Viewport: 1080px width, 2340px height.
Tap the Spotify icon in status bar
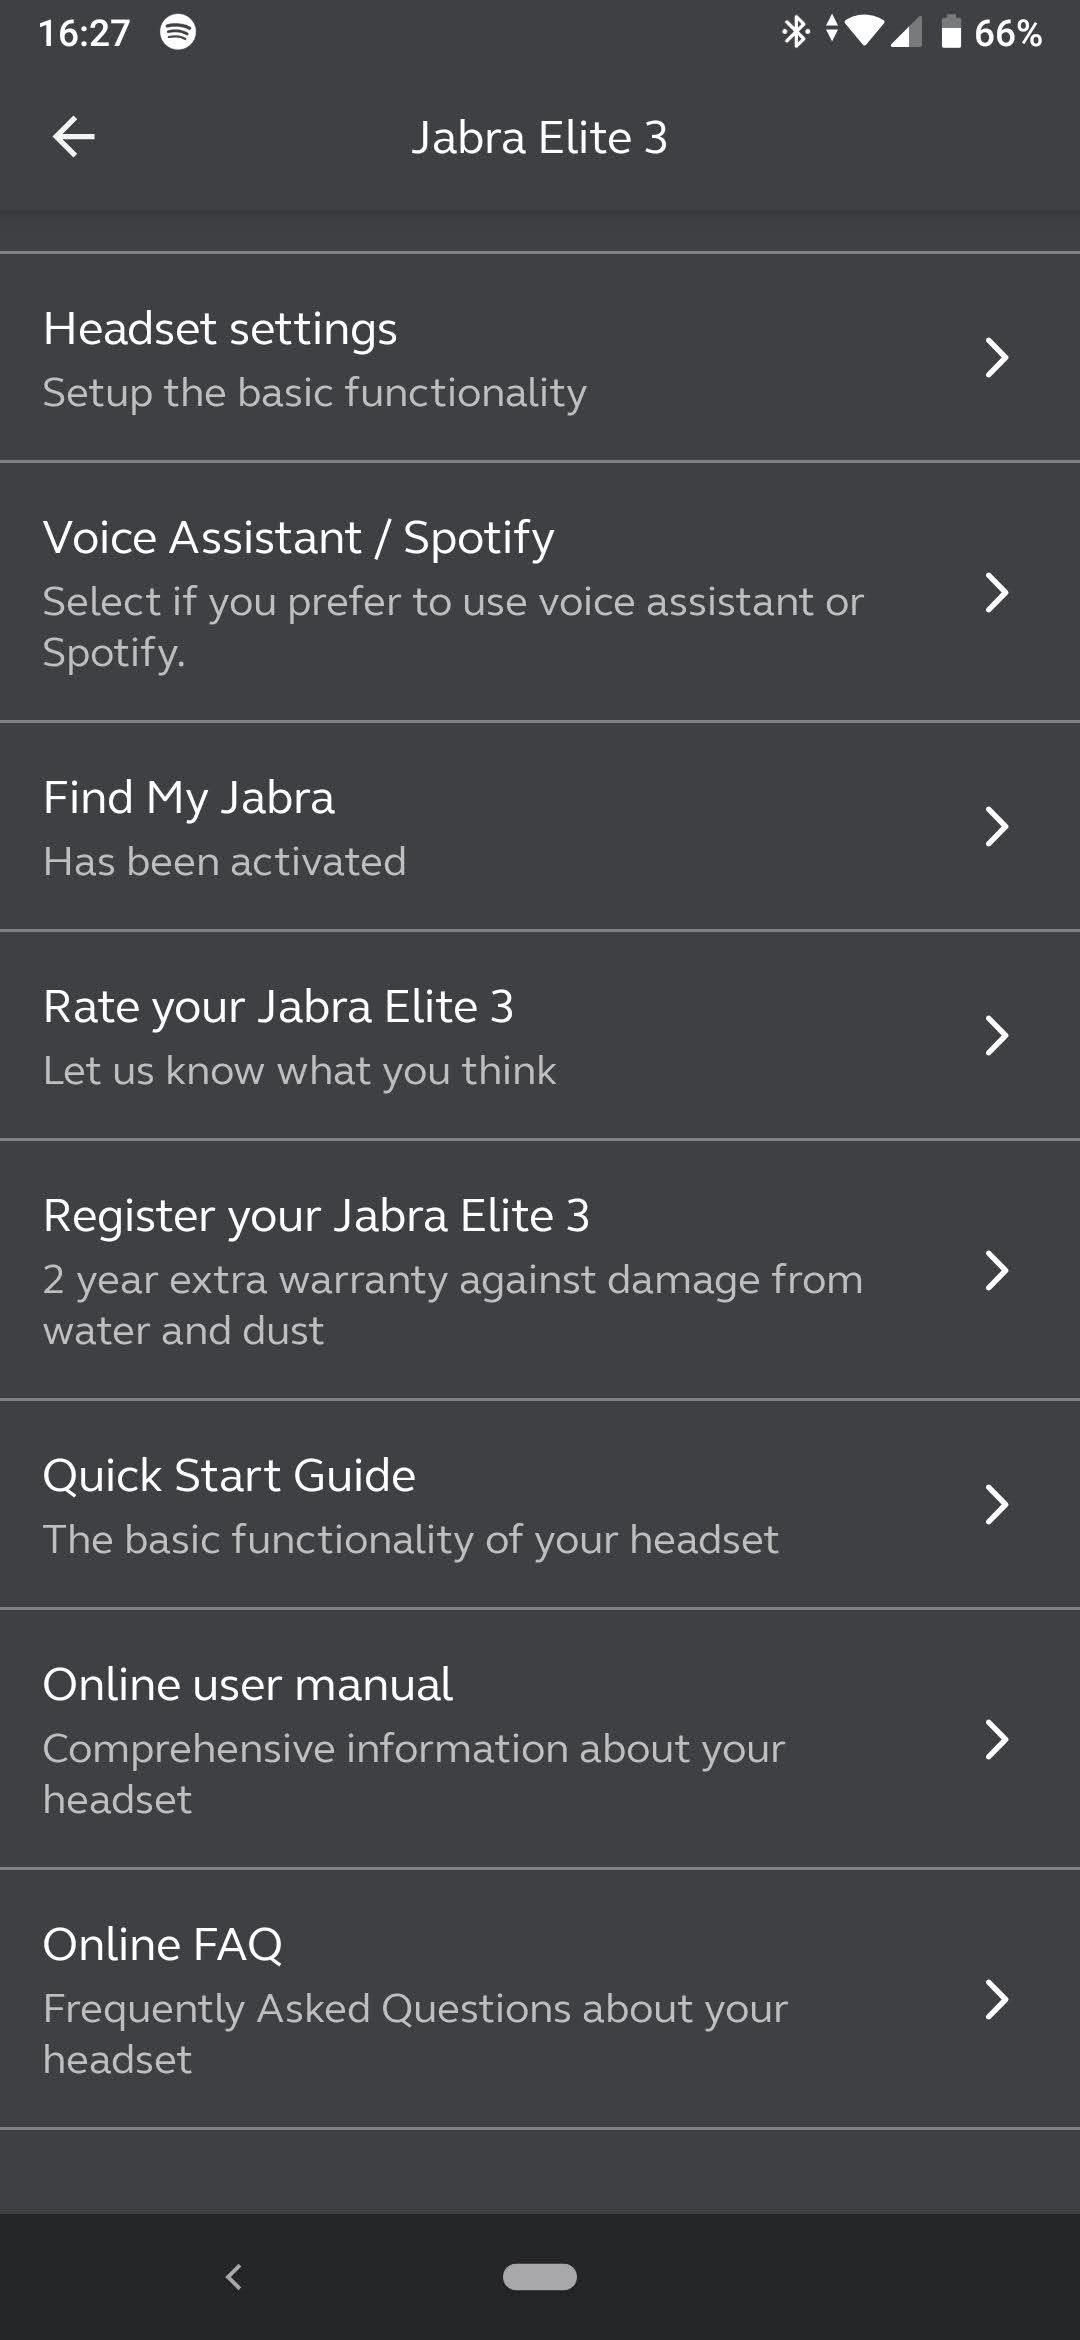point(178,32)
